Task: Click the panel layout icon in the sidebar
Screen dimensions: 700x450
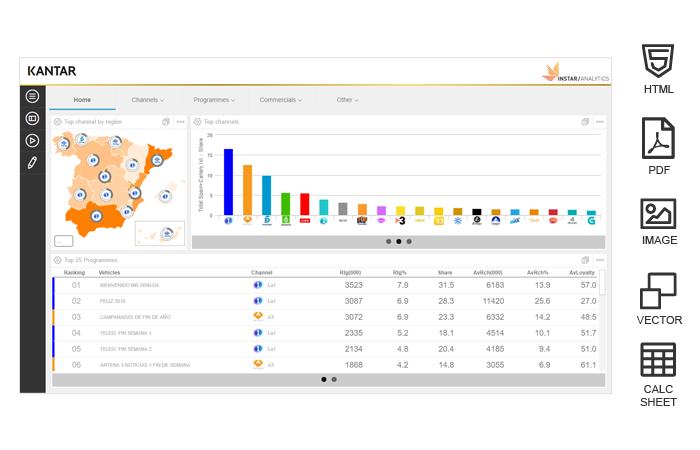Action: [32, 118]
